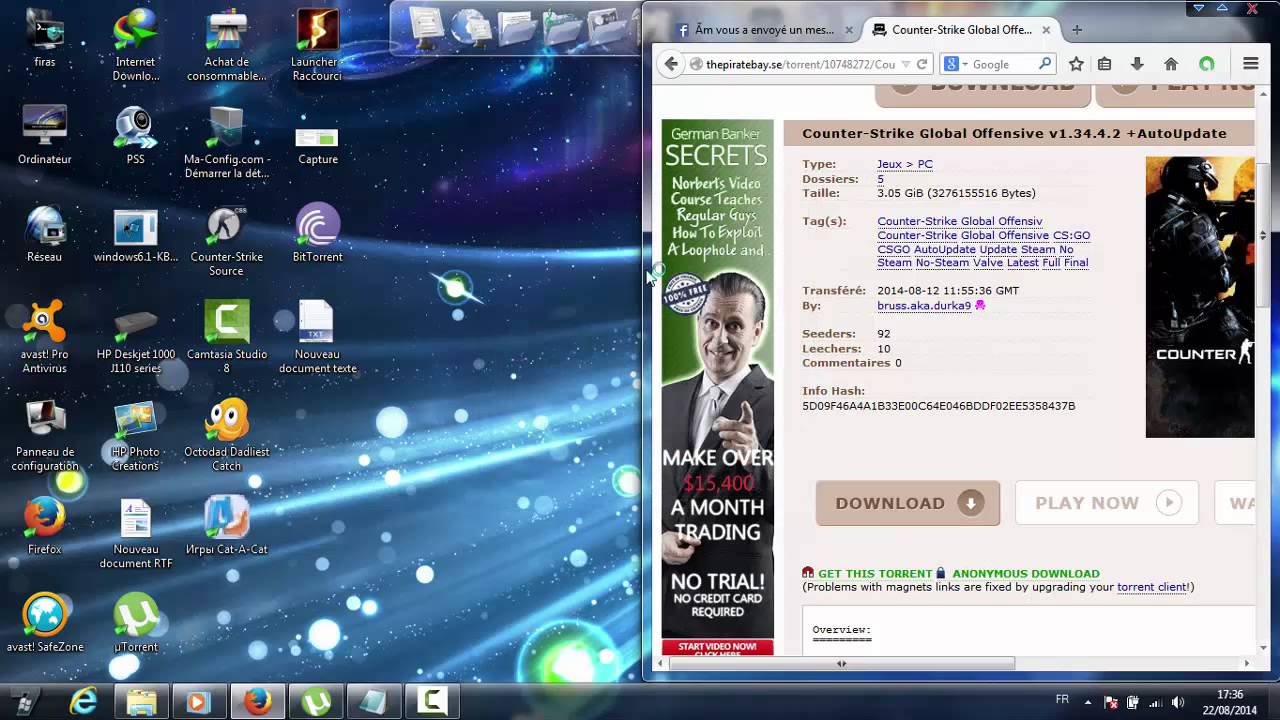Open a new Firefox tab

pos(1077,30)
